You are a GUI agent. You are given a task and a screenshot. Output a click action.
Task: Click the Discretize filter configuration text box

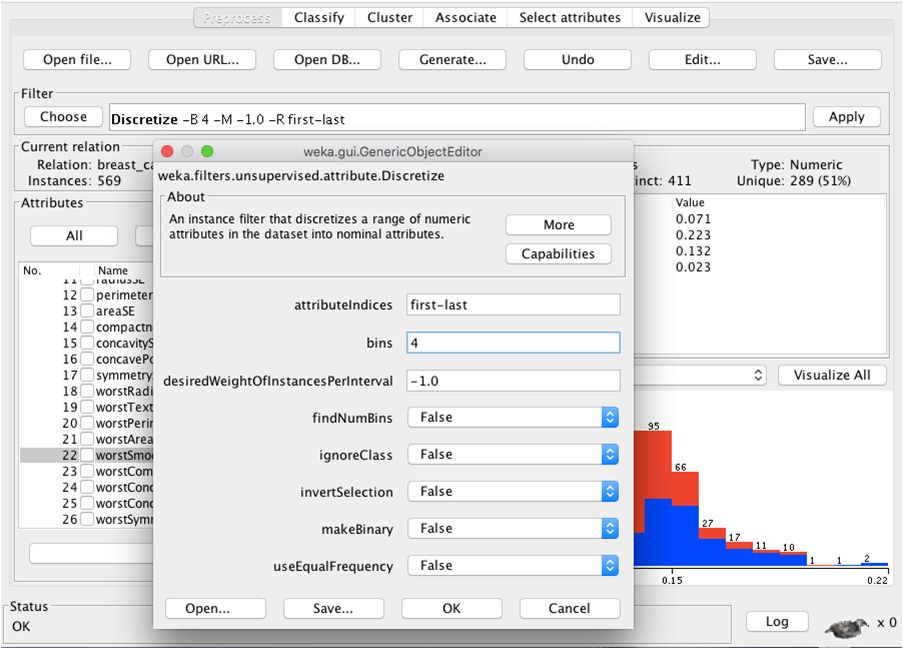(x=457, y=118)
